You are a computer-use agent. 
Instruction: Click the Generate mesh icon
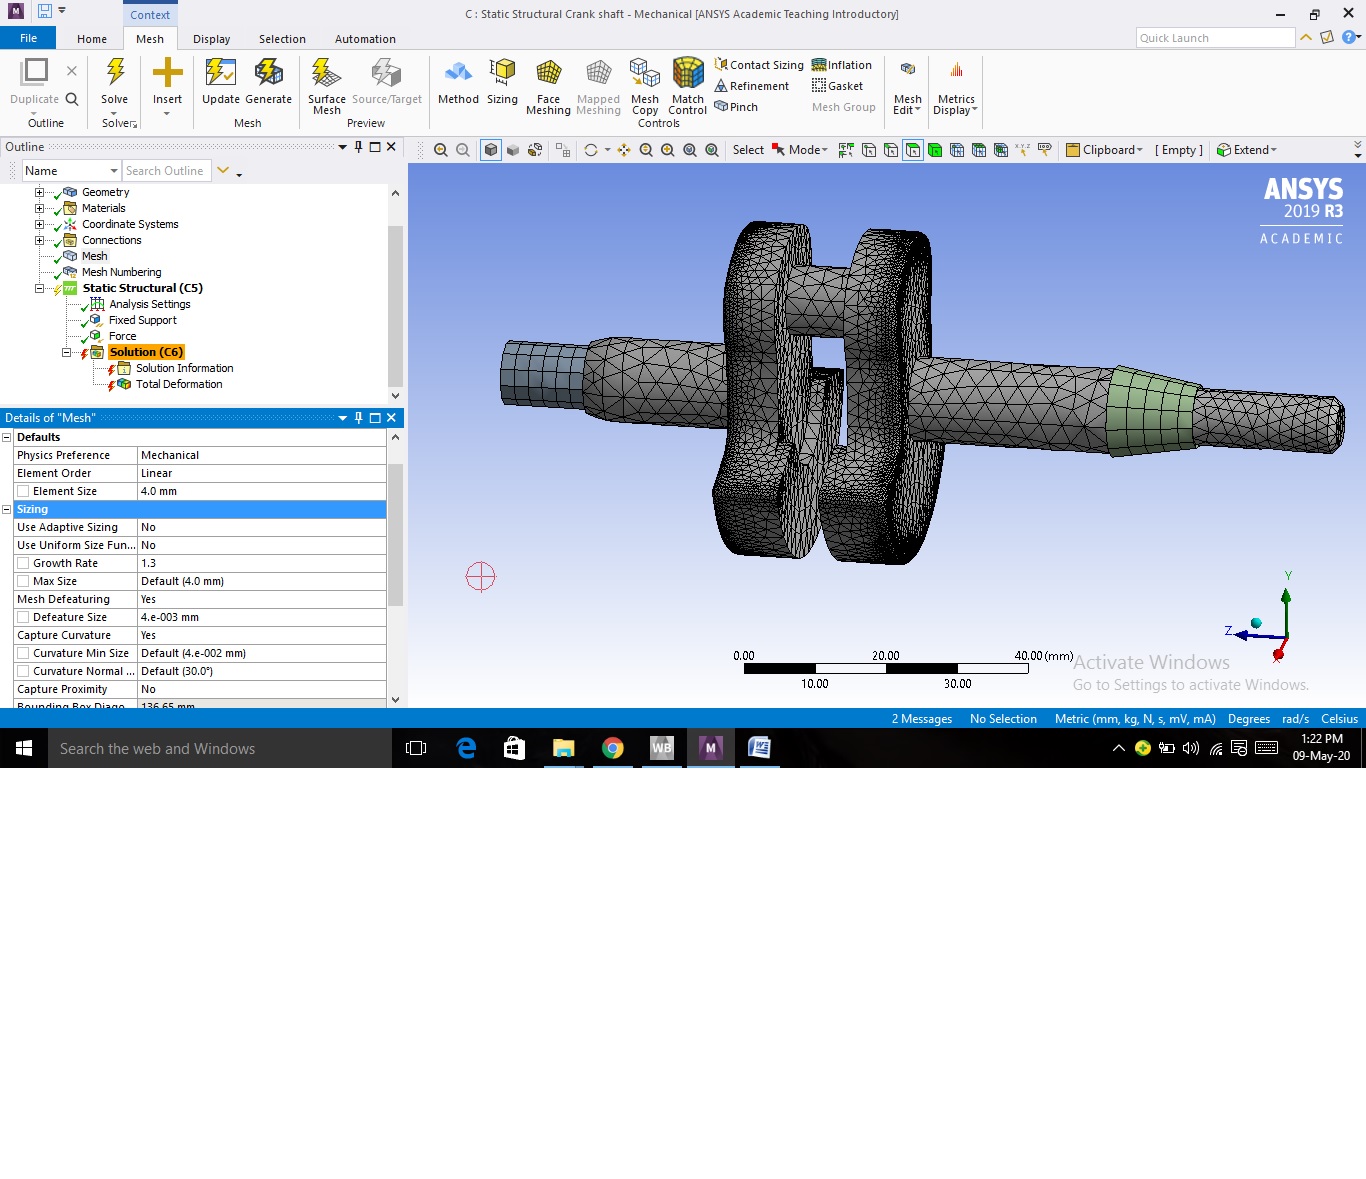(268, 73)
